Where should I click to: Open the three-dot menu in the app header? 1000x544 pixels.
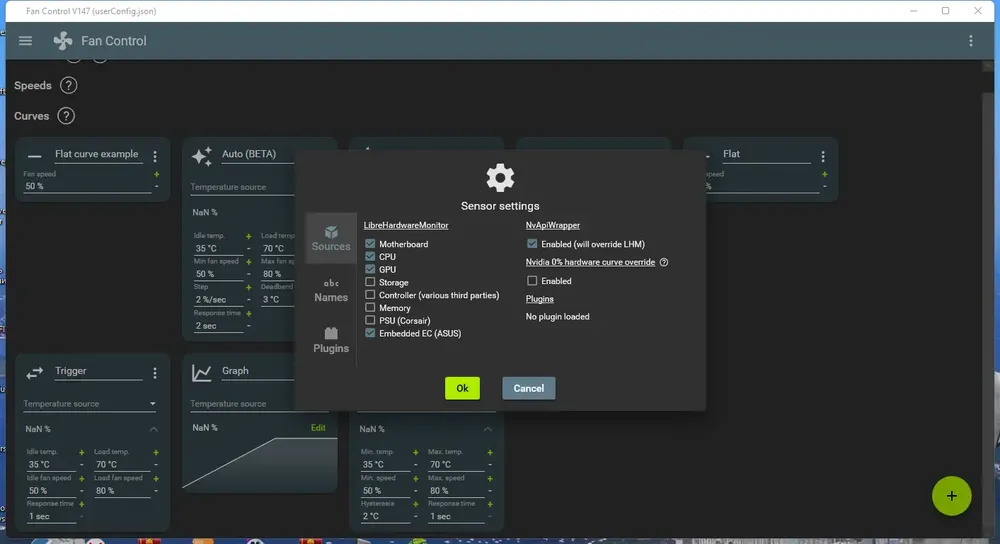(x=971, y=41)
